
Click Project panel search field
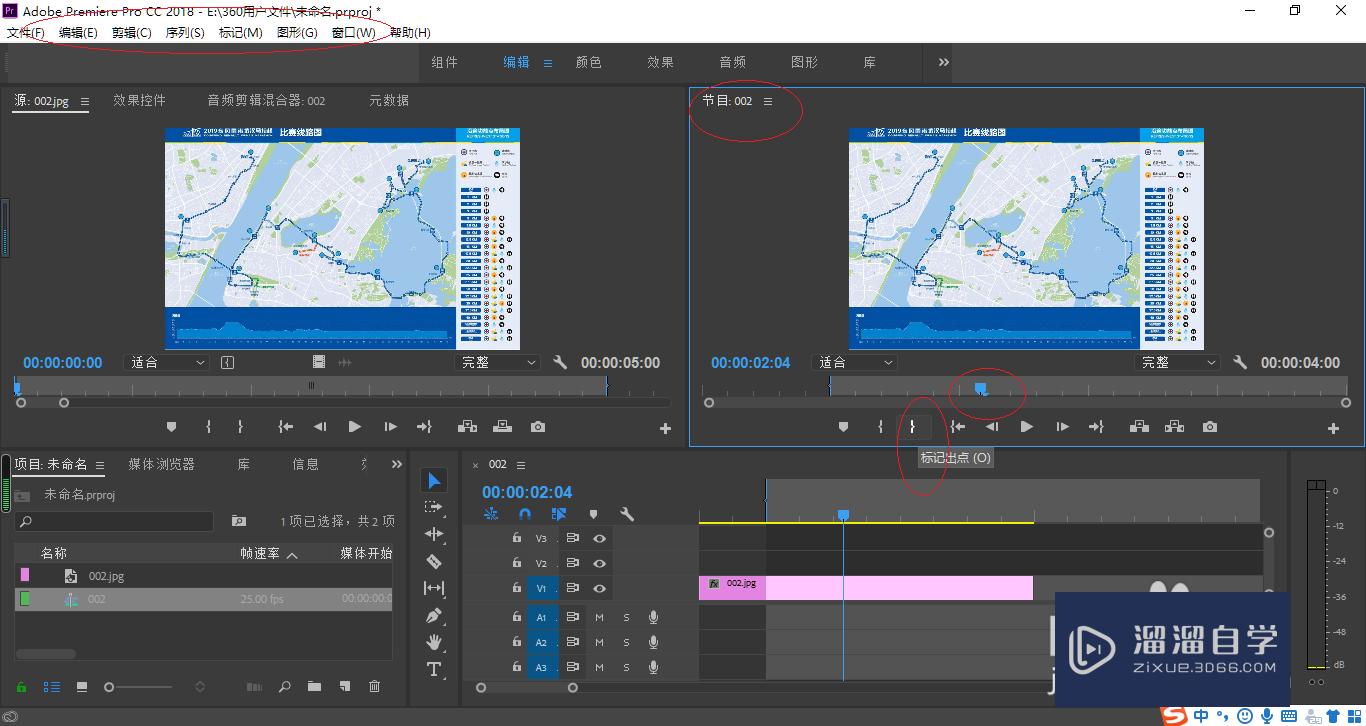(x=114, y=521)
